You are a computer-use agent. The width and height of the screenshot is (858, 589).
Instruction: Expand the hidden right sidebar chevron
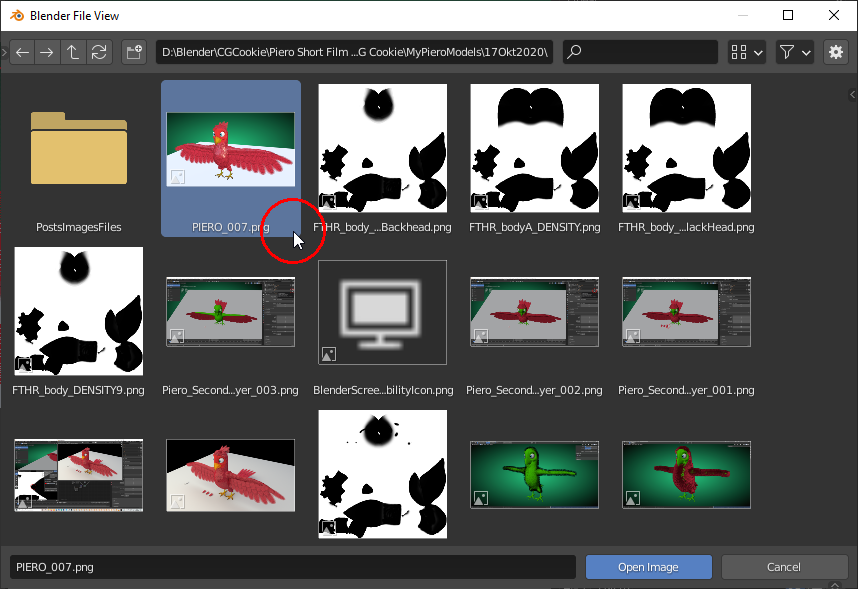click(851, 93)
